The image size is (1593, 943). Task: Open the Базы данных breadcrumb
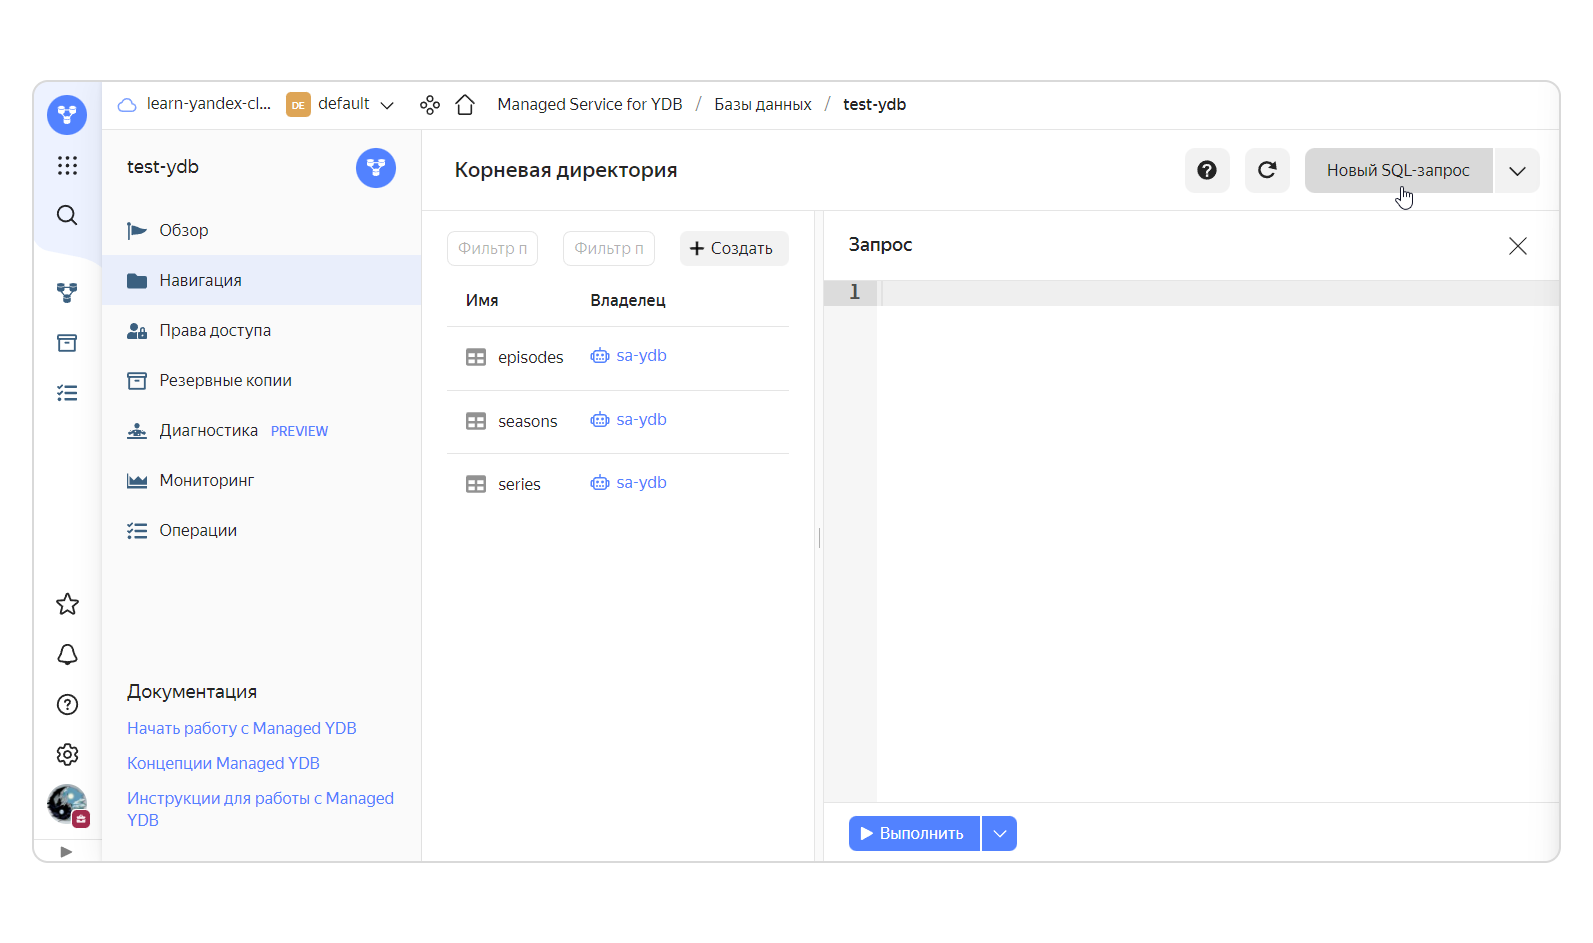763,104
